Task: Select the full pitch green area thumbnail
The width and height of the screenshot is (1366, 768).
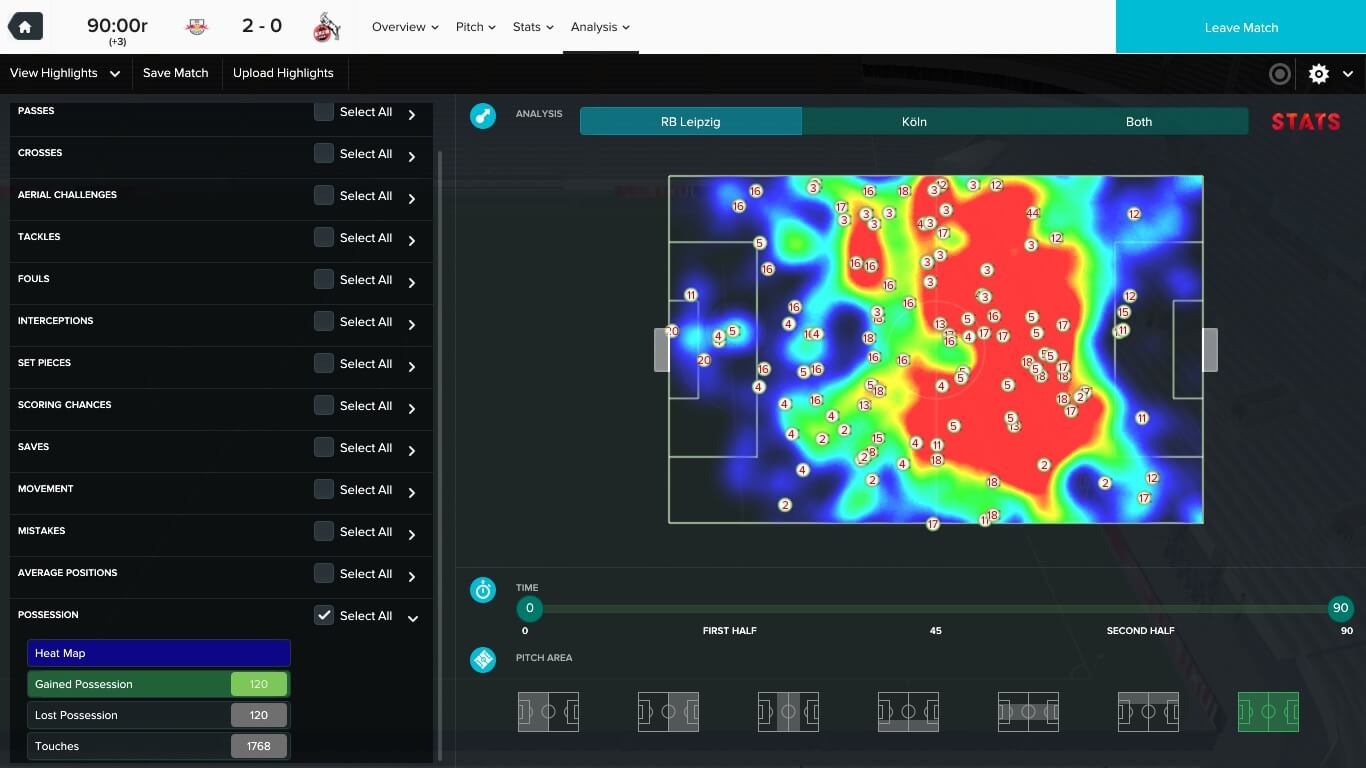Action: pyautogui.click(x=1268, y=712)
